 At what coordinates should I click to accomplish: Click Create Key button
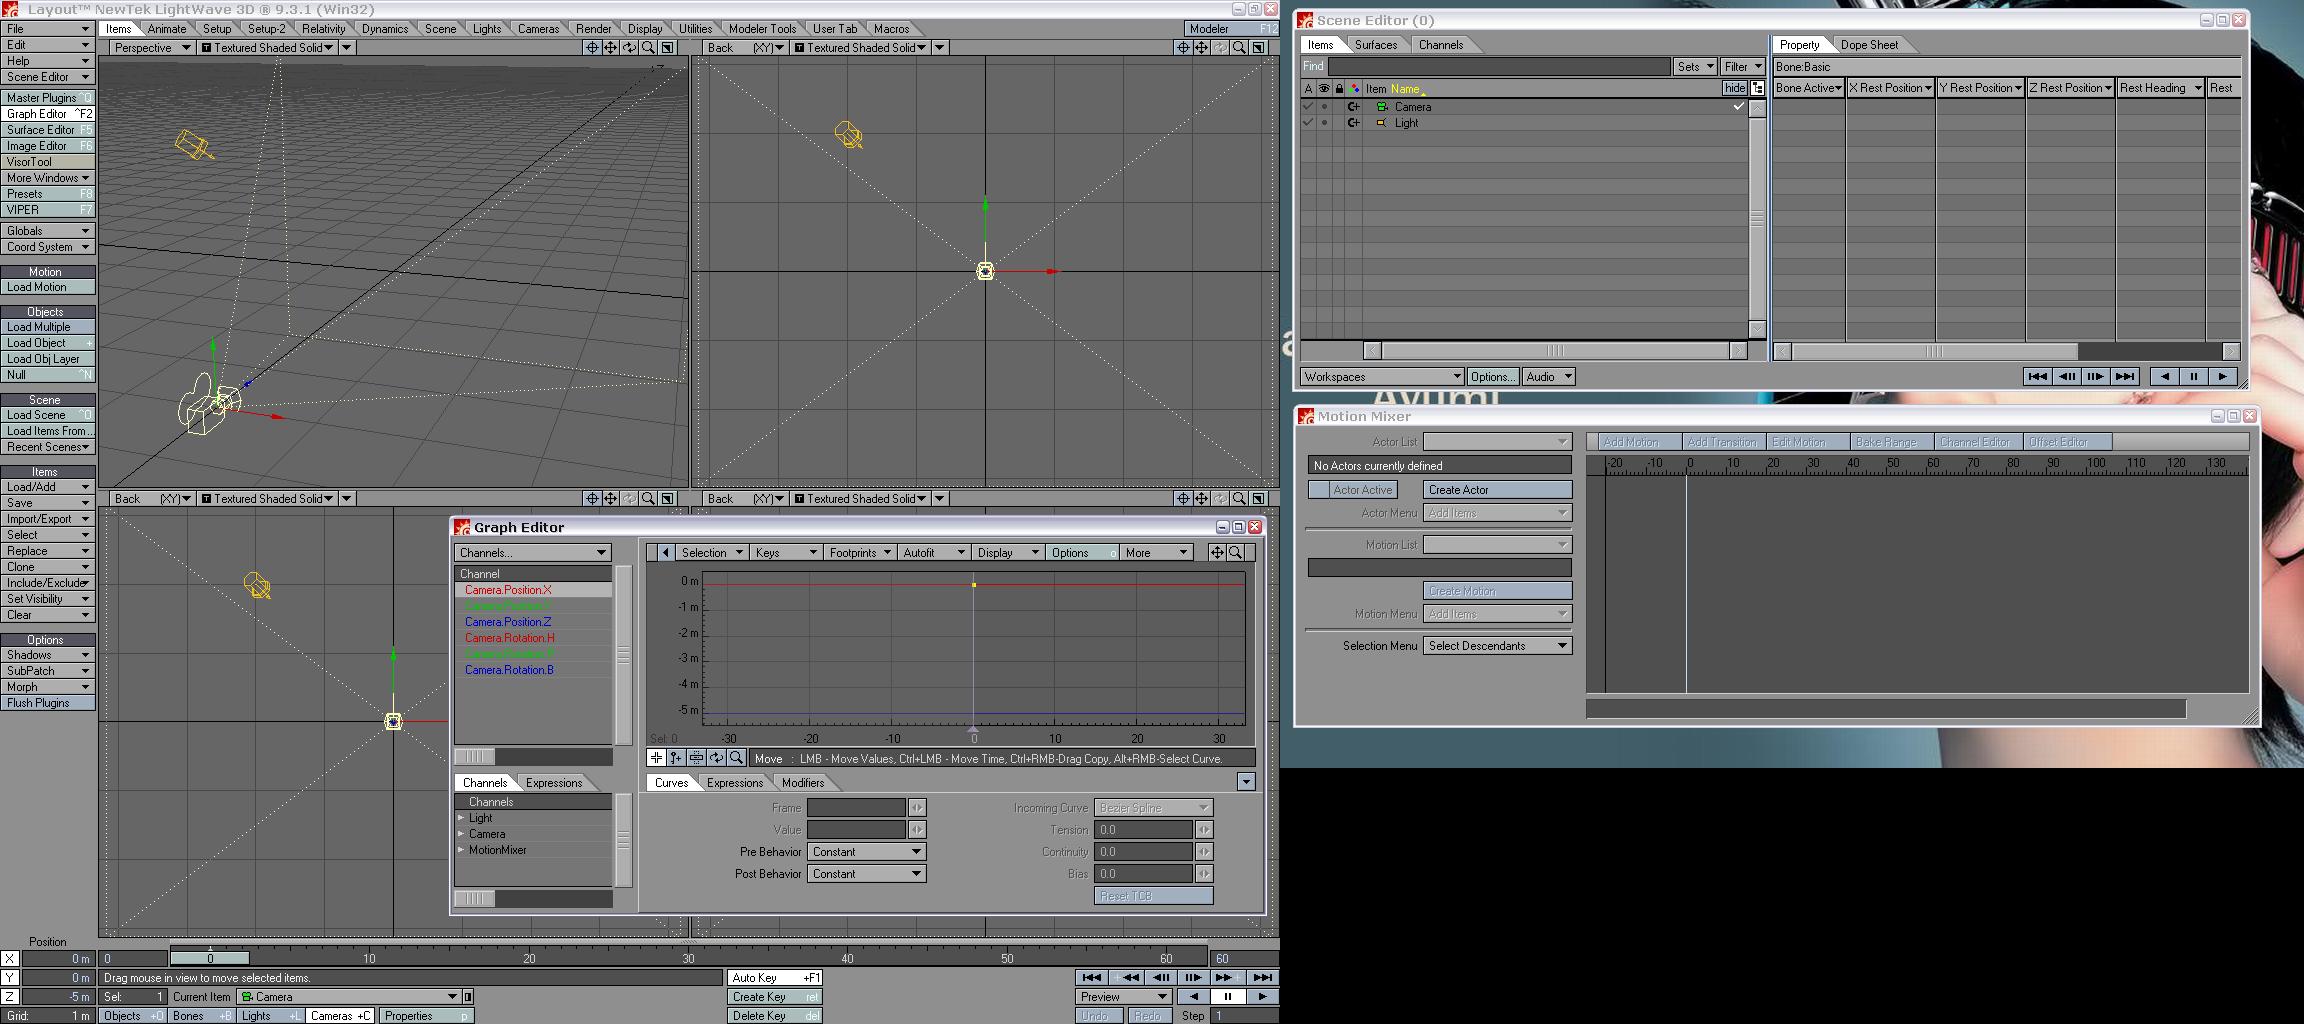click(x=775, y=996)
